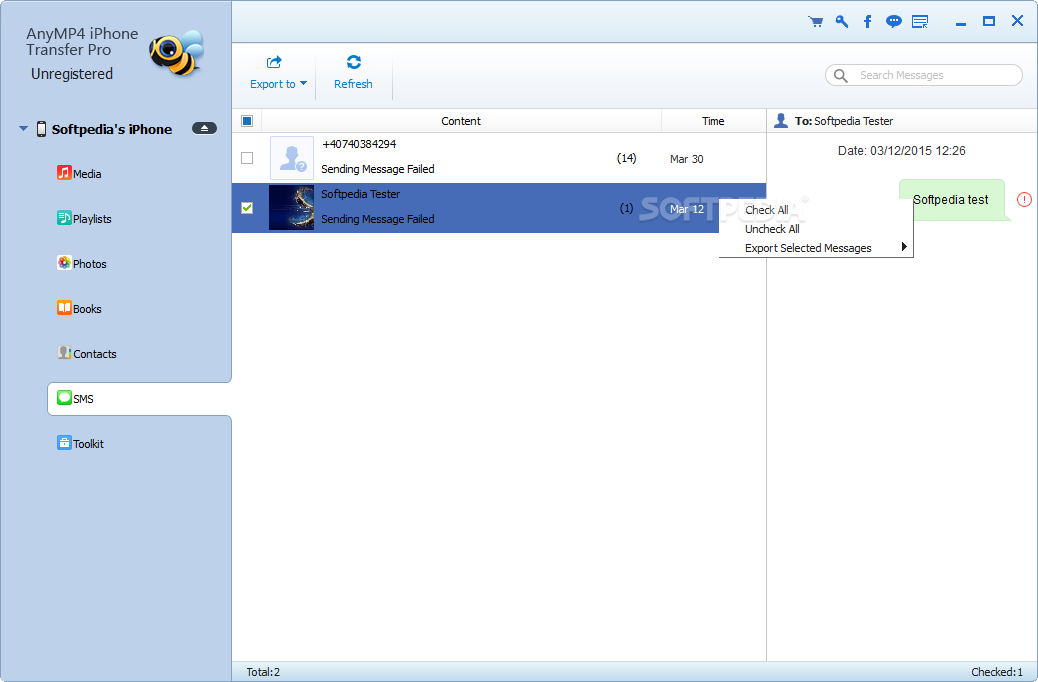Click the Unregistered status text
The image size is (1038, 682).
pyautogui.click(x=72, y=73)
